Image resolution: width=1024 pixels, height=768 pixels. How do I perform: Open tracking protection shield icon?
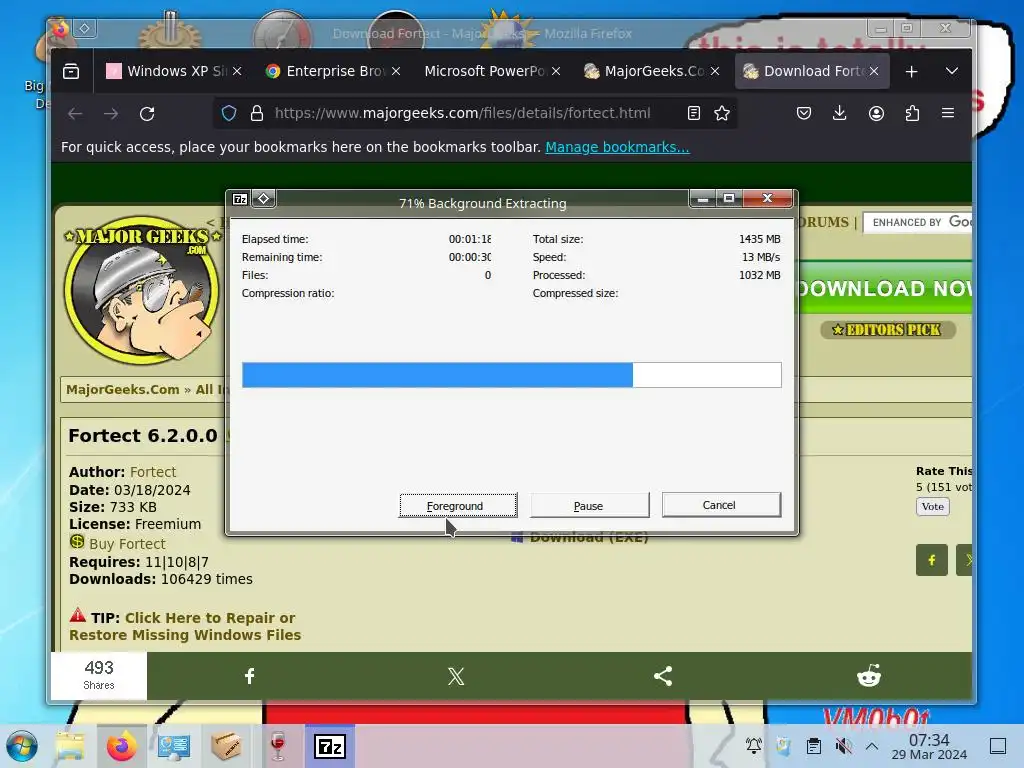229,113
